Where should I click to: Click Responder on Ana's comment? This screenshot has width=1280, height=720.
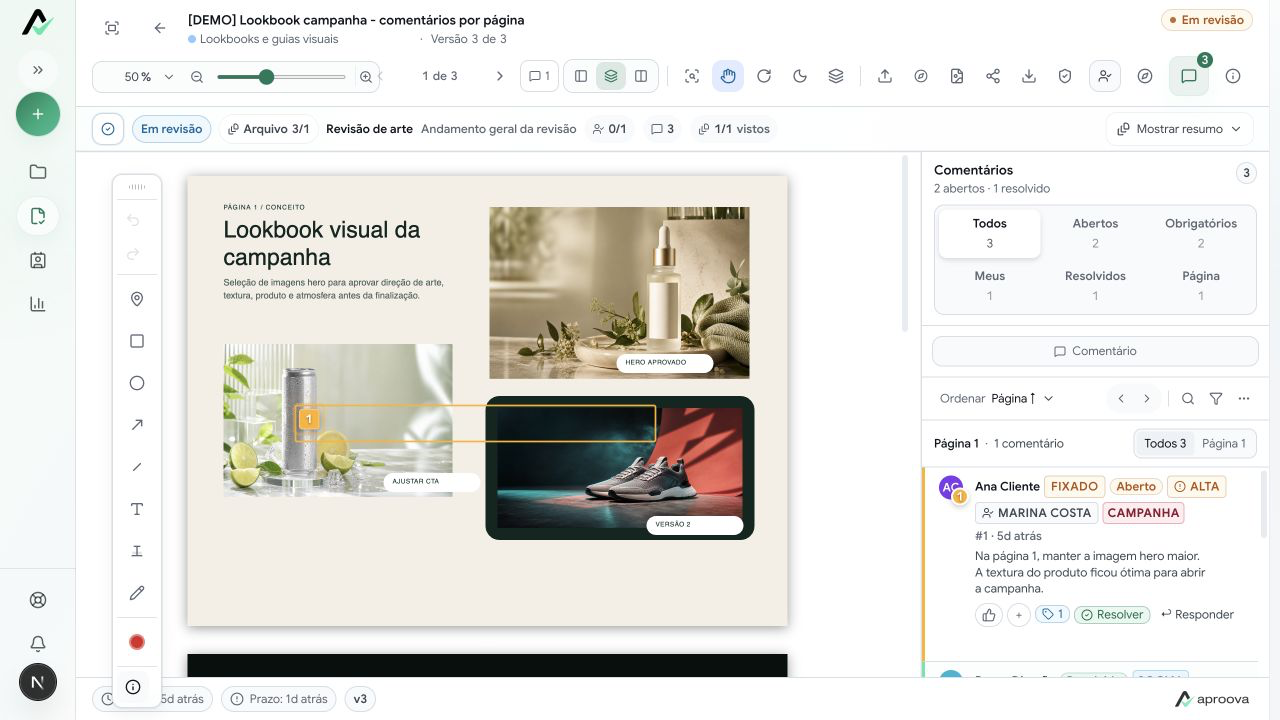(1197, 615)
